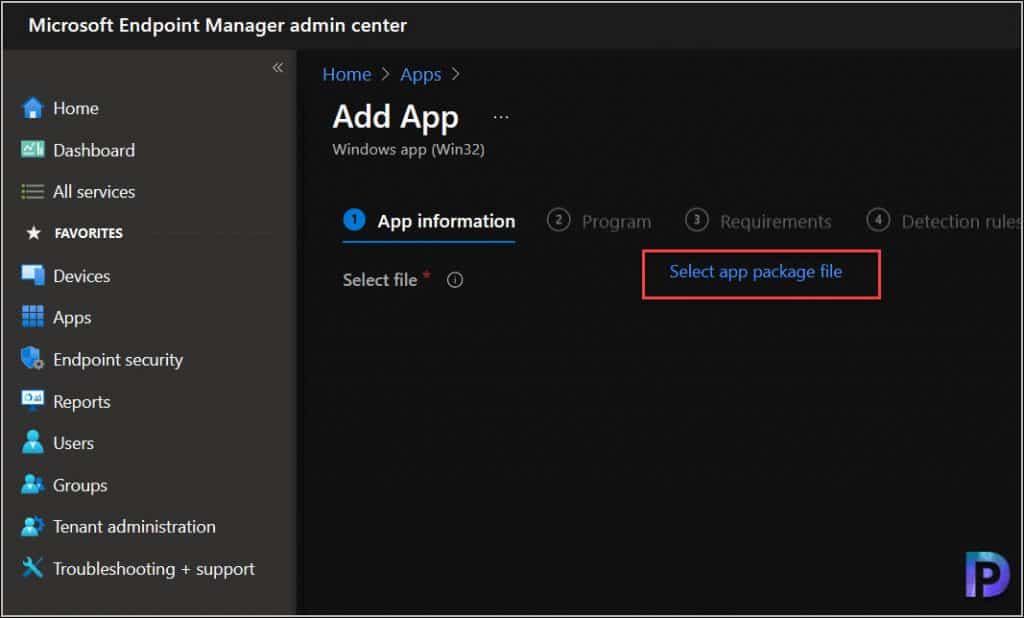Click the Reports monitor icon
The height and width of the screenshot is (618, 1024).
click(x=33, y=400)
